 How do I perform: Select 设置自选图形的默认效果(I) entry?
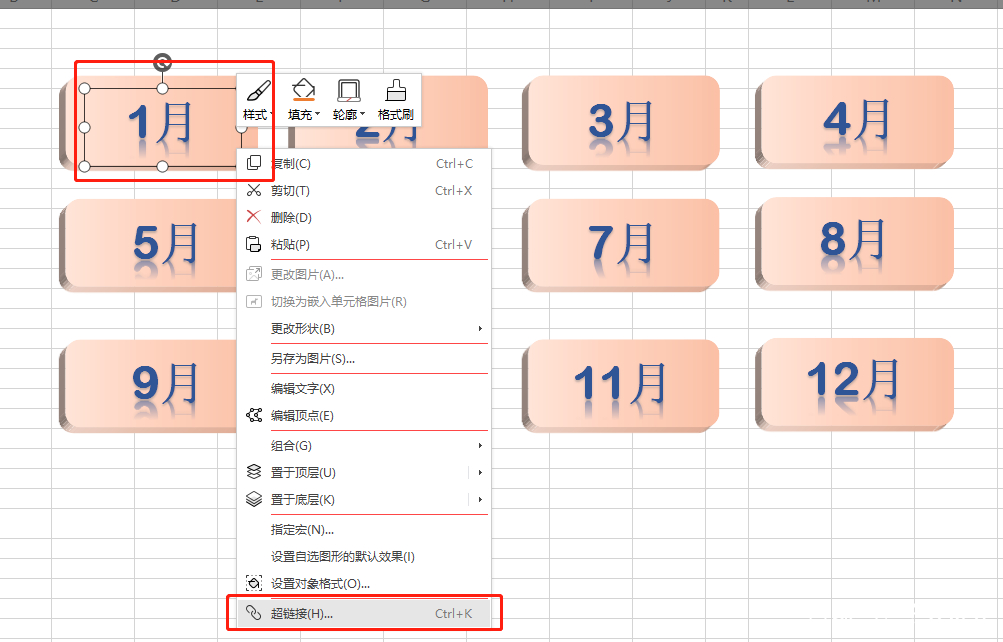coord(363,556)
